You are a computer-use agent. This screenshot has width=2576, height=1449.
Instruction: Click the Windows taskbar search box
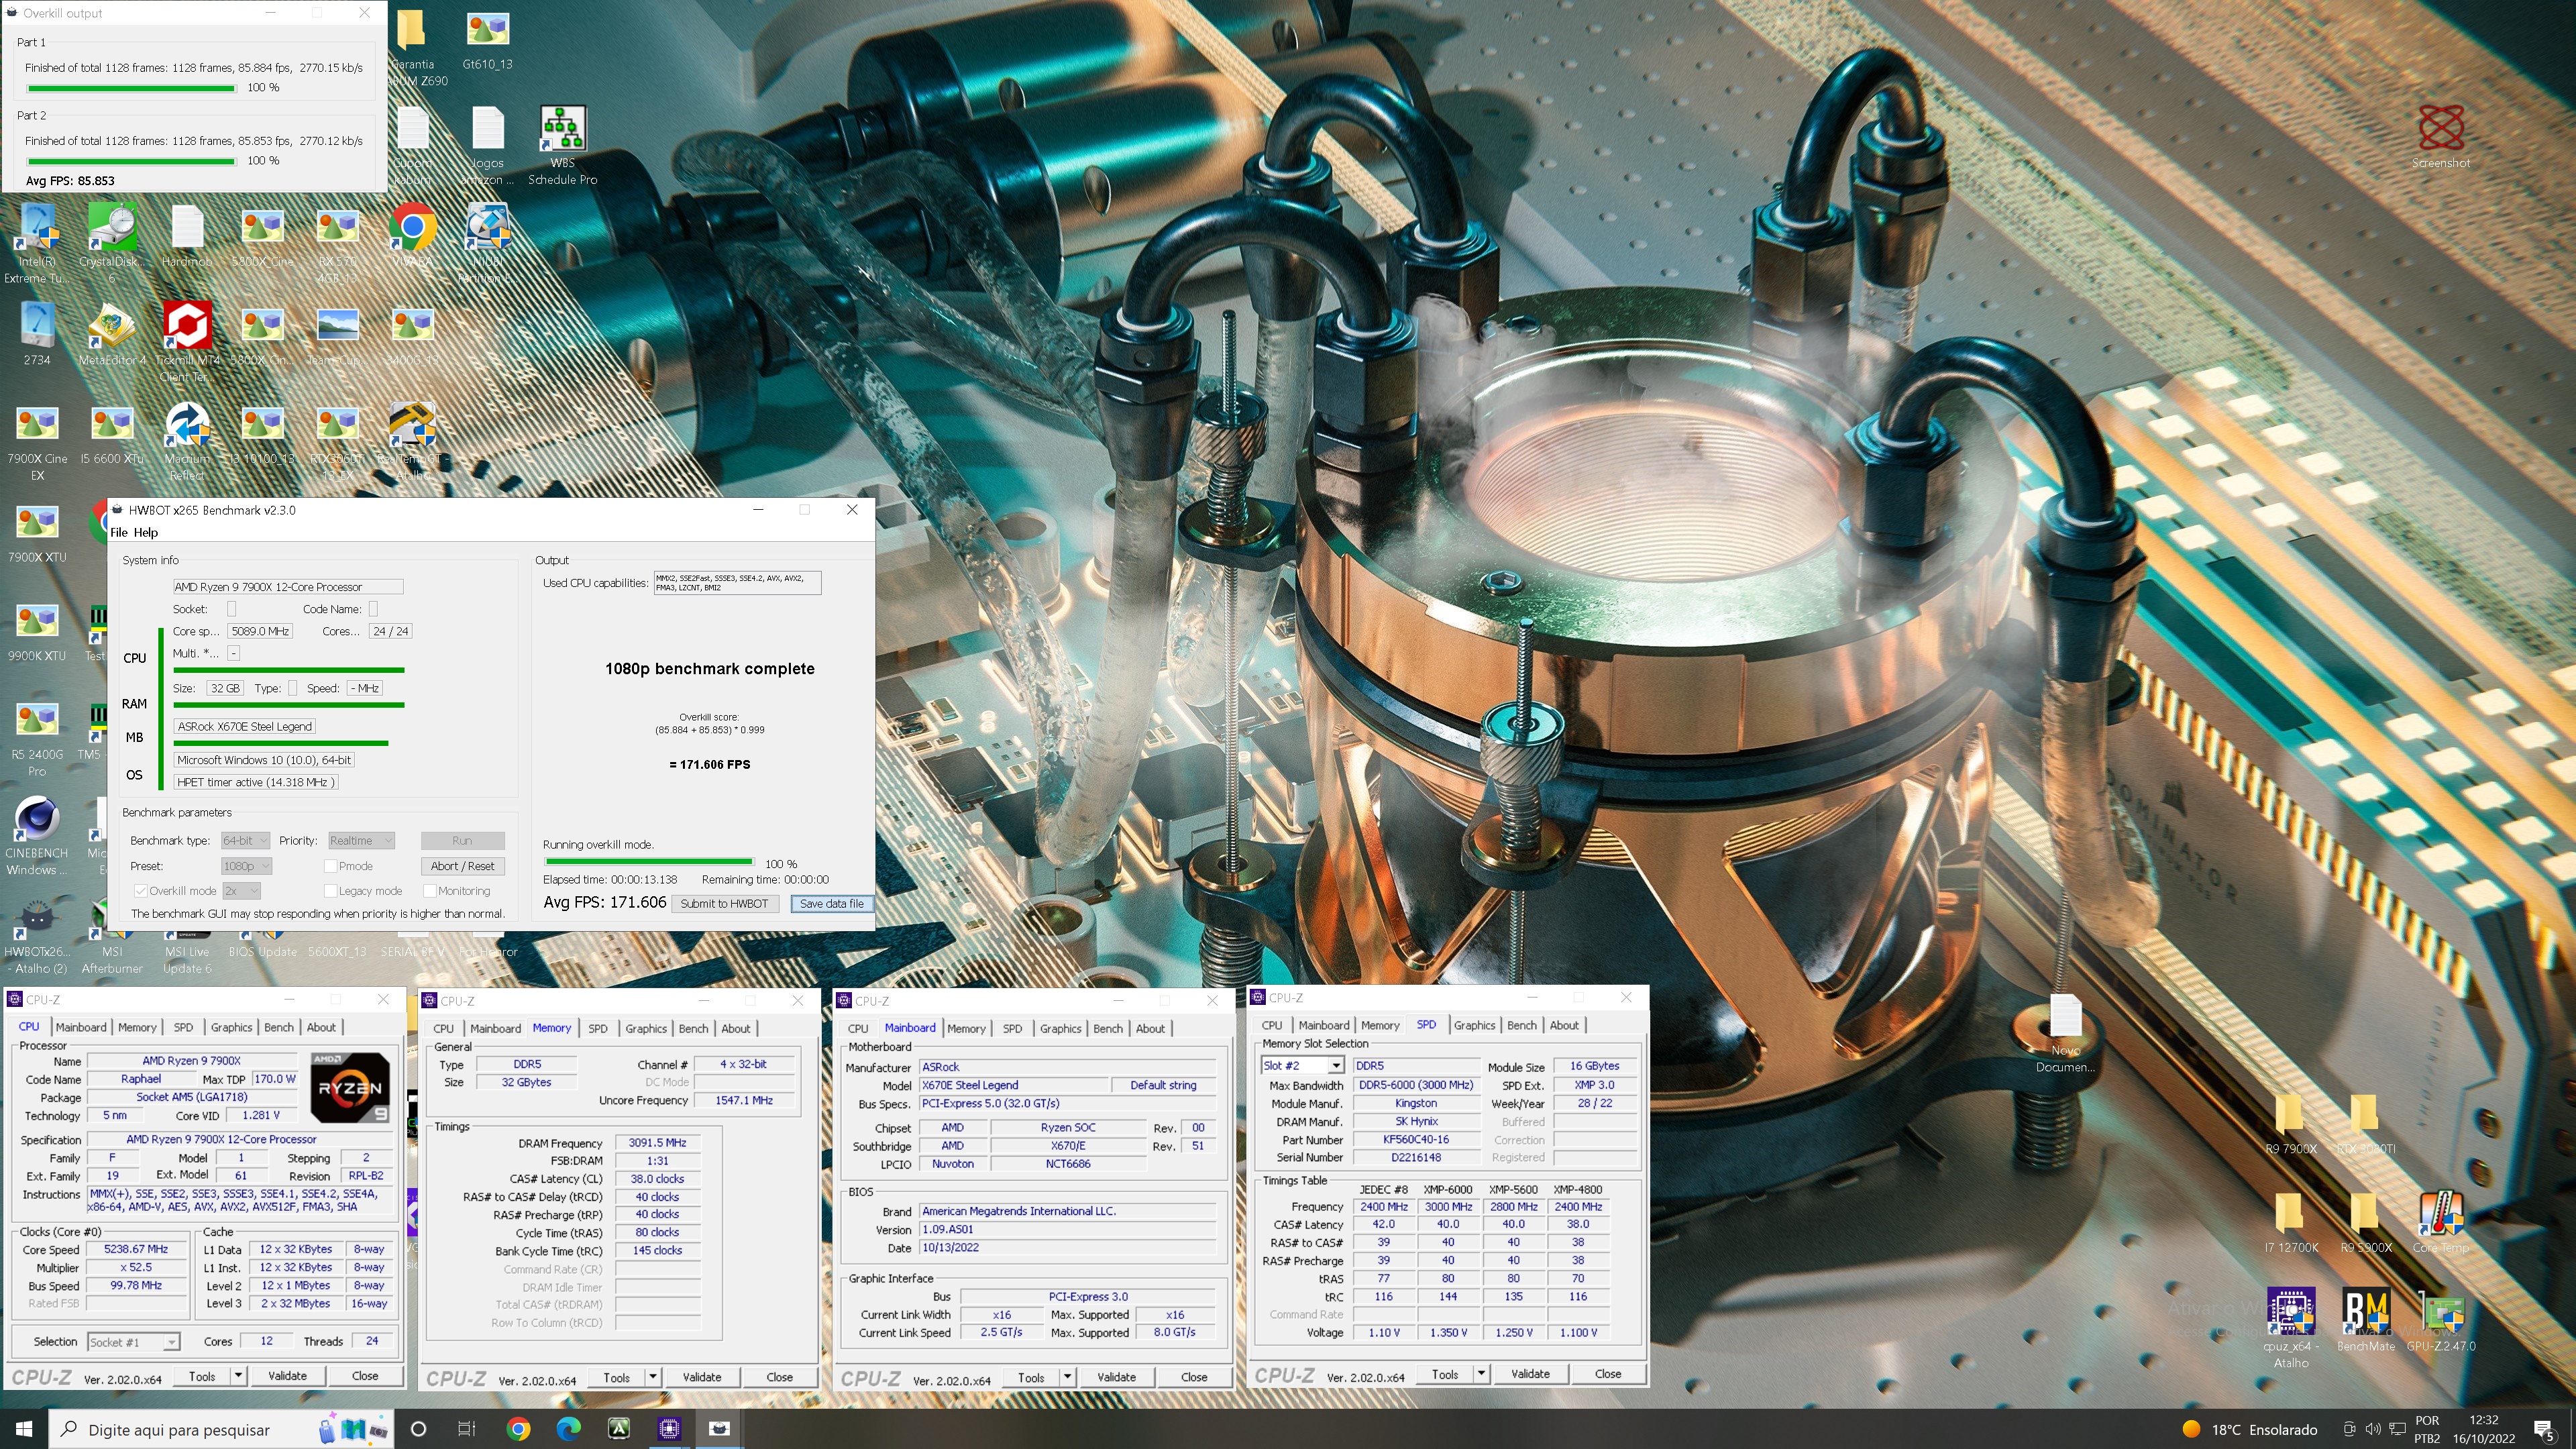coord(221,1429)
